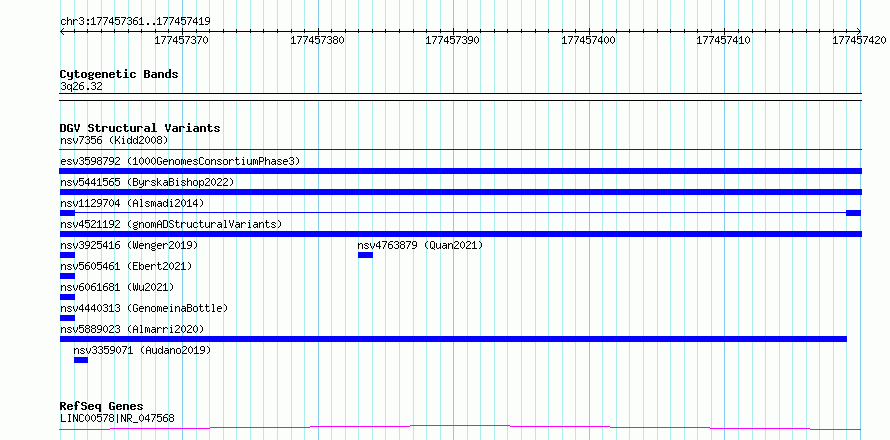The width and height of the screenshot is (890, 440).
Task: Open variant nsv3925416 (Wenger2019)
Action: click(129, 245)
